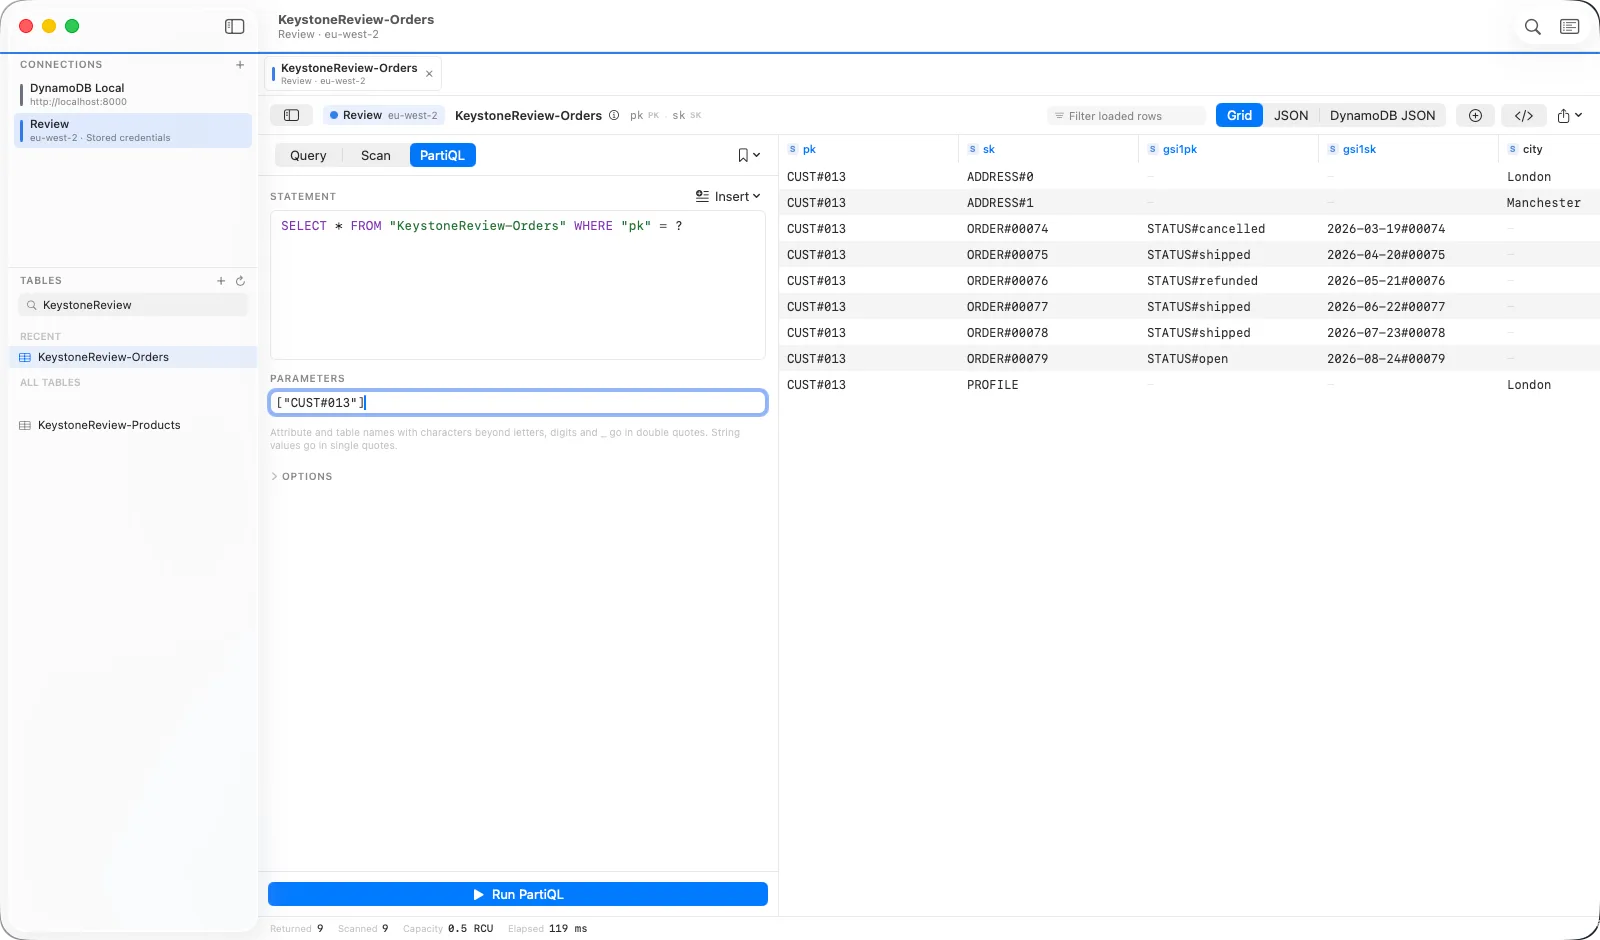1600x940 pixels.
Task: Add a new item with the circled plus
Action: 1475,115
